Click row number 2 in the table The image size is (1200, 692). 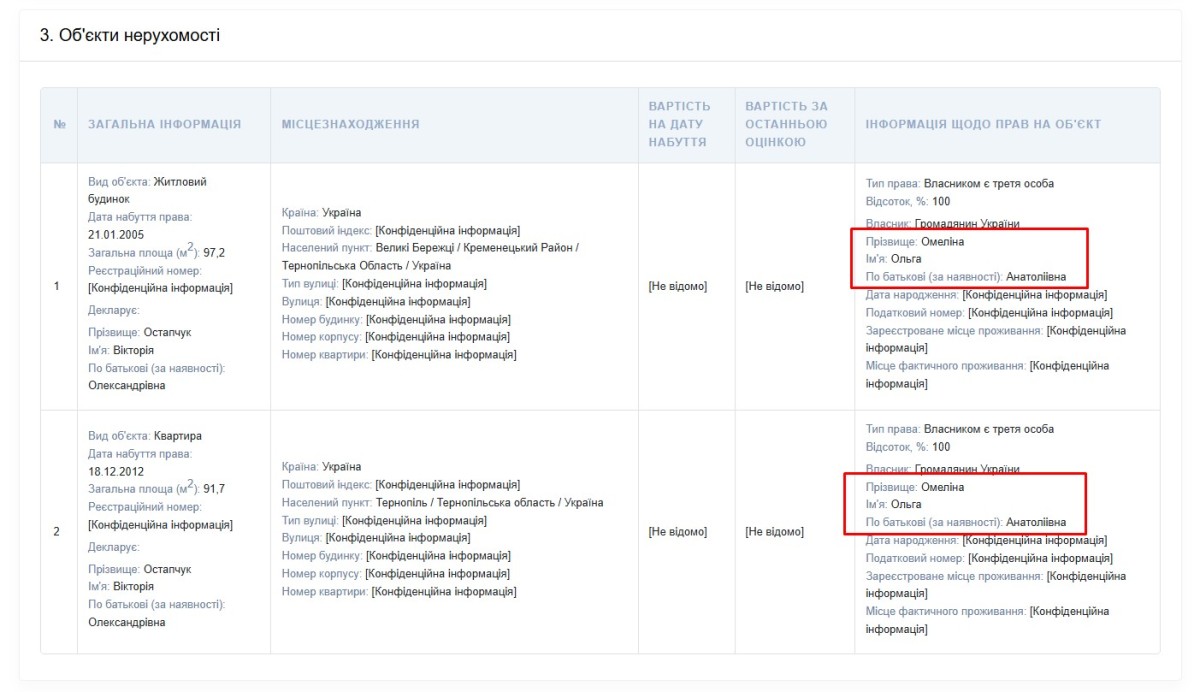pos(56,532)
